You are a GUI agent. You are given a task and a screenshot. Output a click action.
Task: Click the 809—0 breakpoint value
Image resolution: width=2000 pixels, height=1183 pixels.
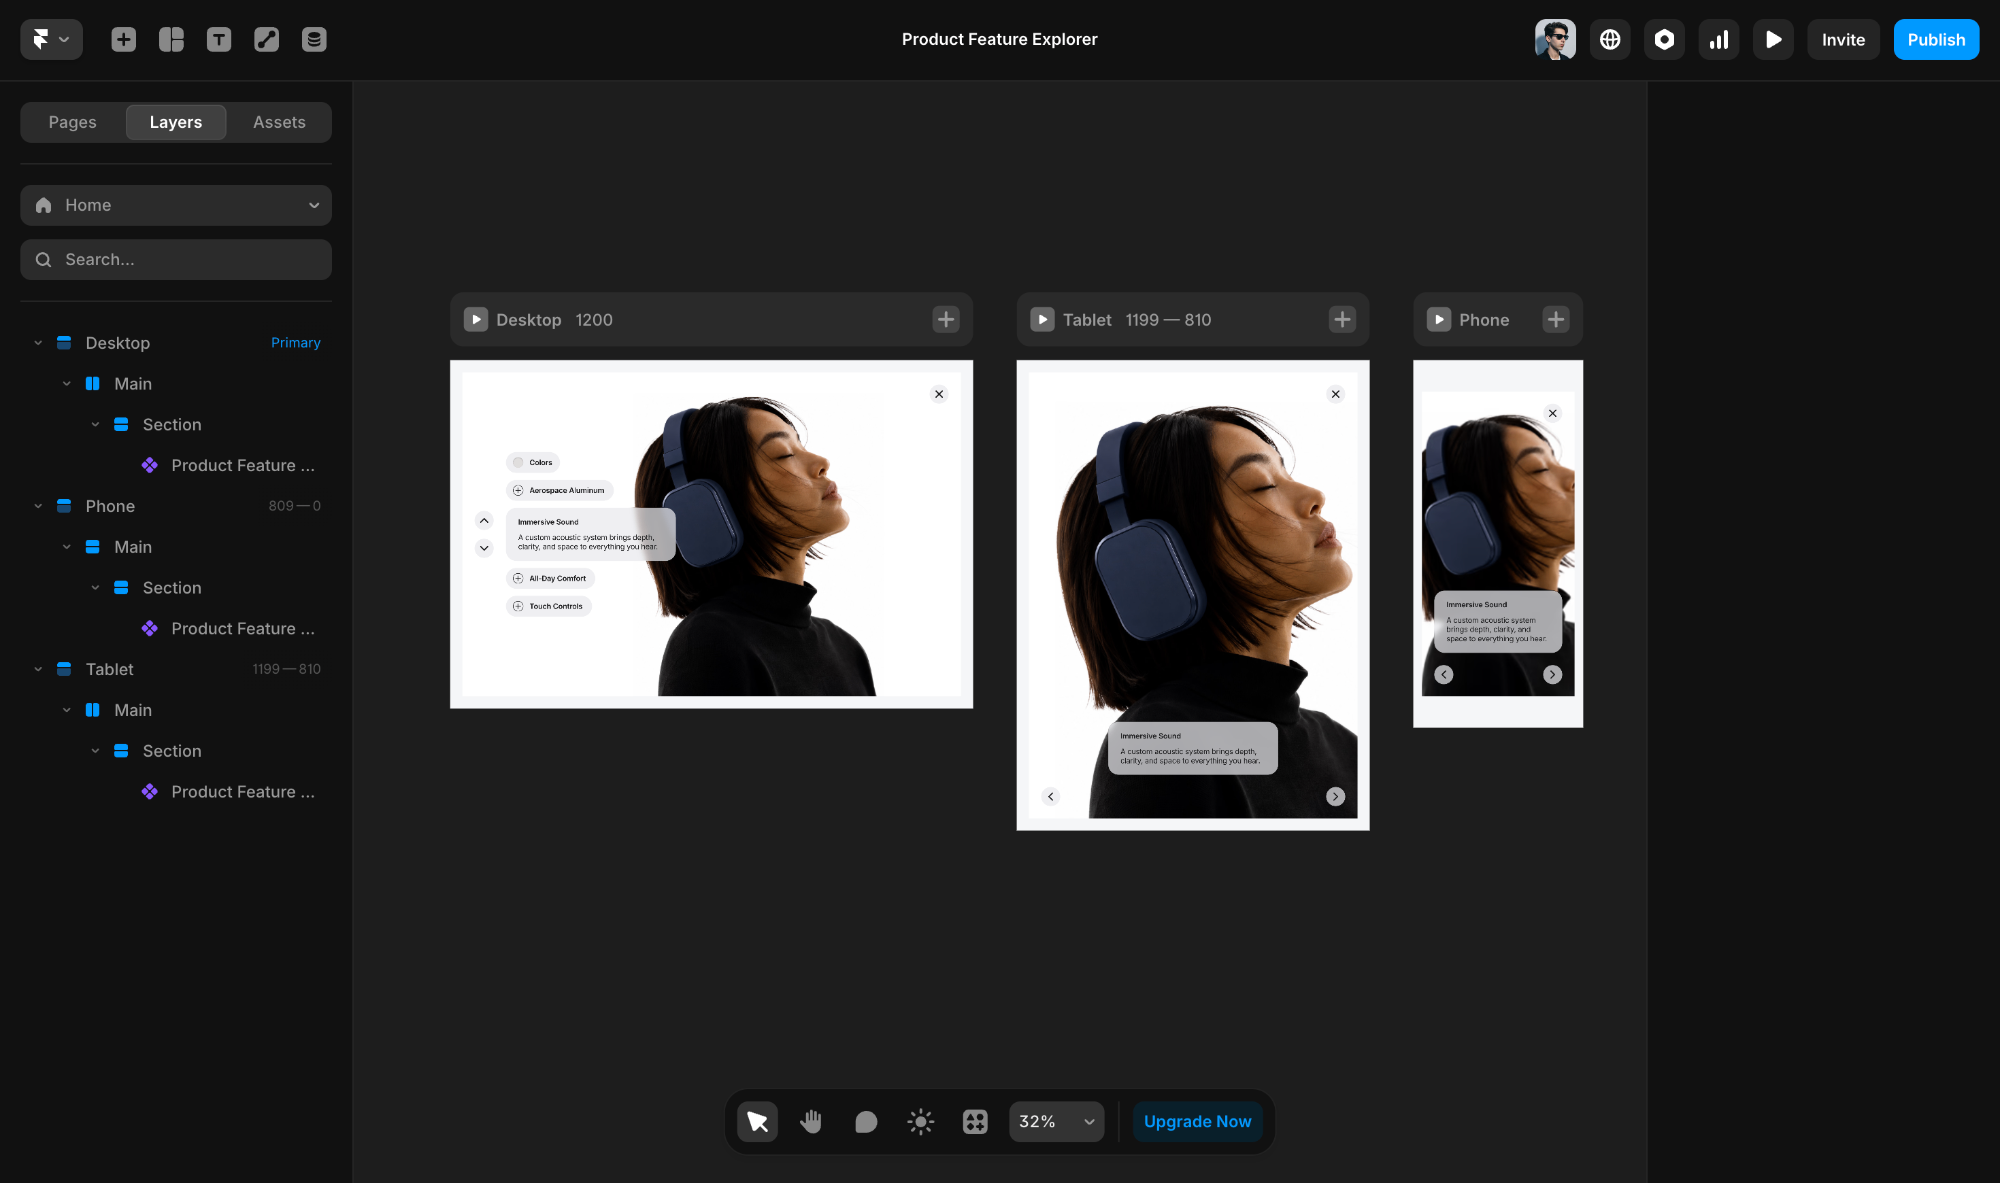pyautogui.click(x=295, y=506)
